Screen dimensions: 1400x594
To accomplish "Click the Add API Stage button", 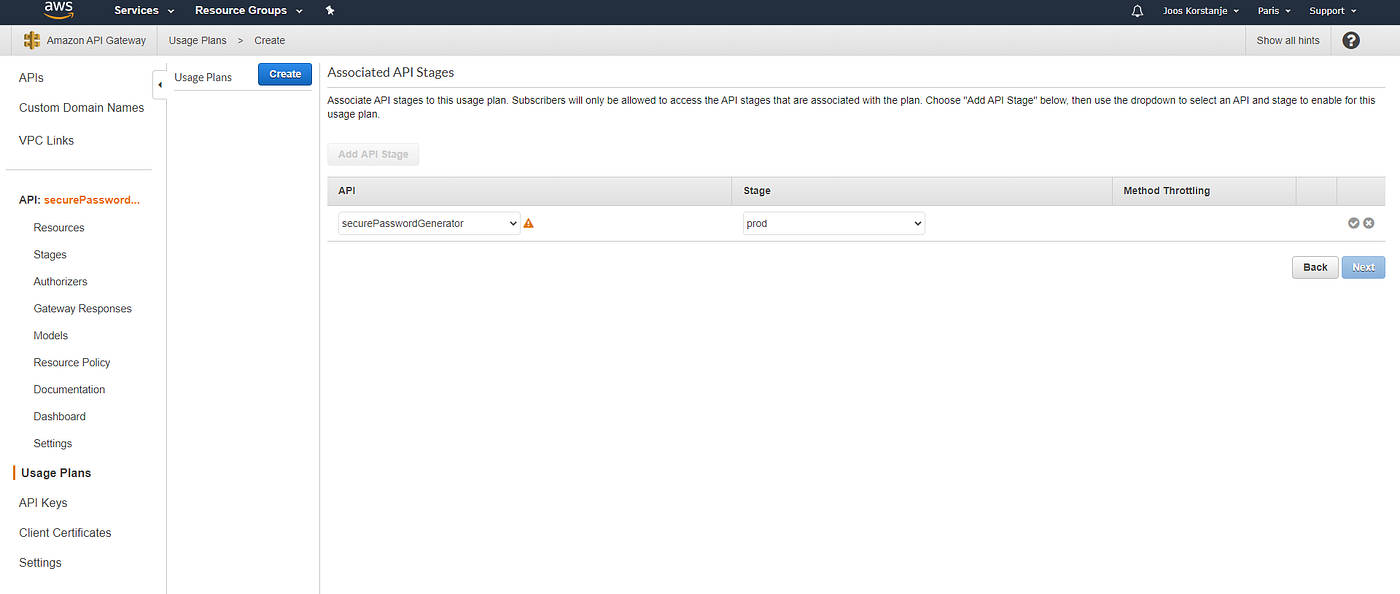I will click(x=373, y=155).
